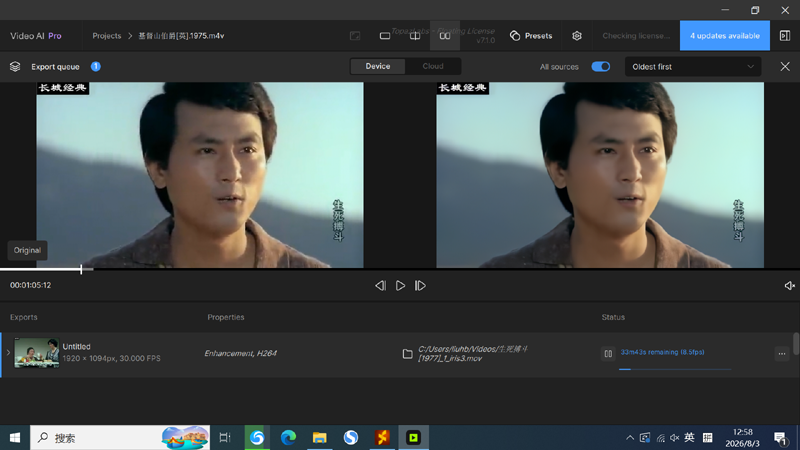Click the export progress bar
The image size is (800, 450).
point(674,369)
